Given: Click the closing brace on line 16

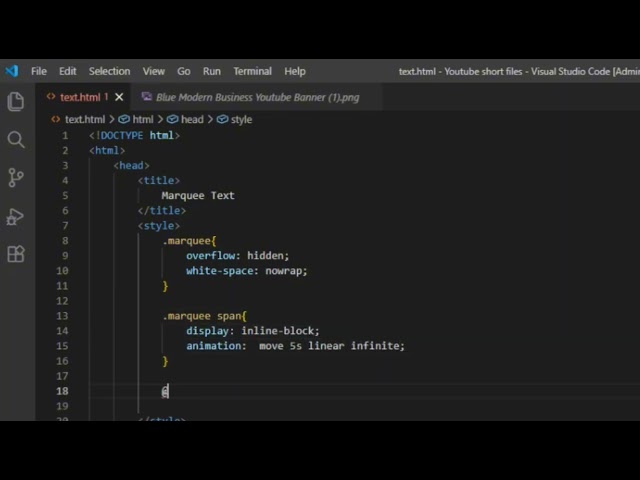Looking at the screenshot, I should (165, 361).
